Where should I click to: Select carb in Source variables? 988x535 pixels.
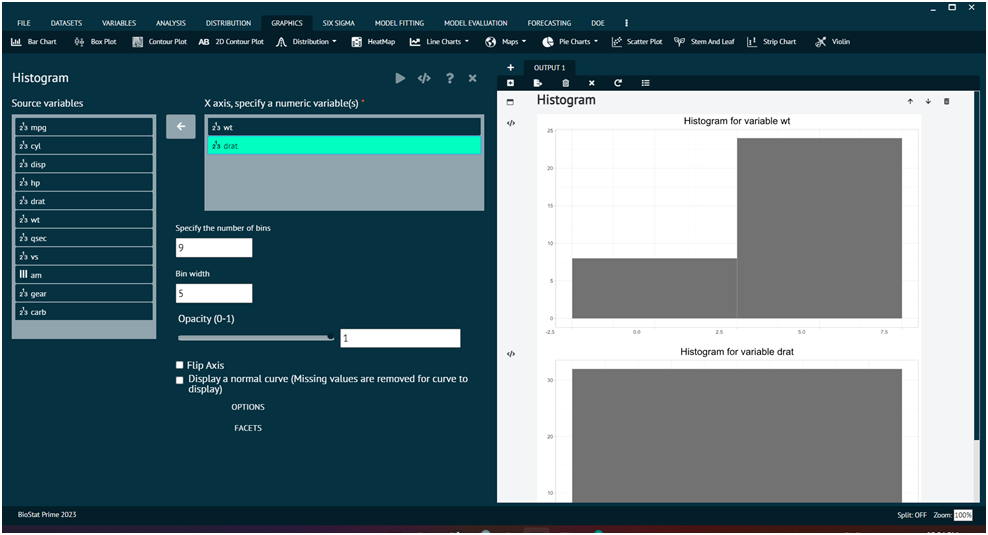[84, 312]
